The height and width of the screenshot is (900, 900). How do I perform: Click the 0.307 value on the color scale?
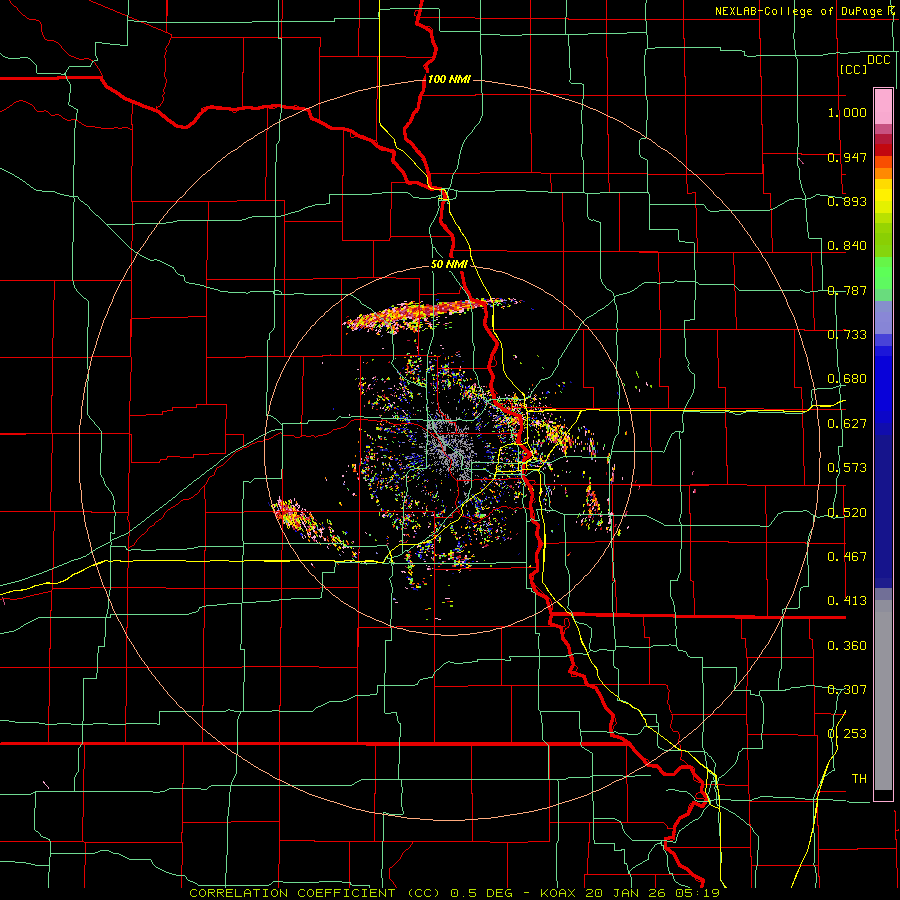click(x=847, y=690)
